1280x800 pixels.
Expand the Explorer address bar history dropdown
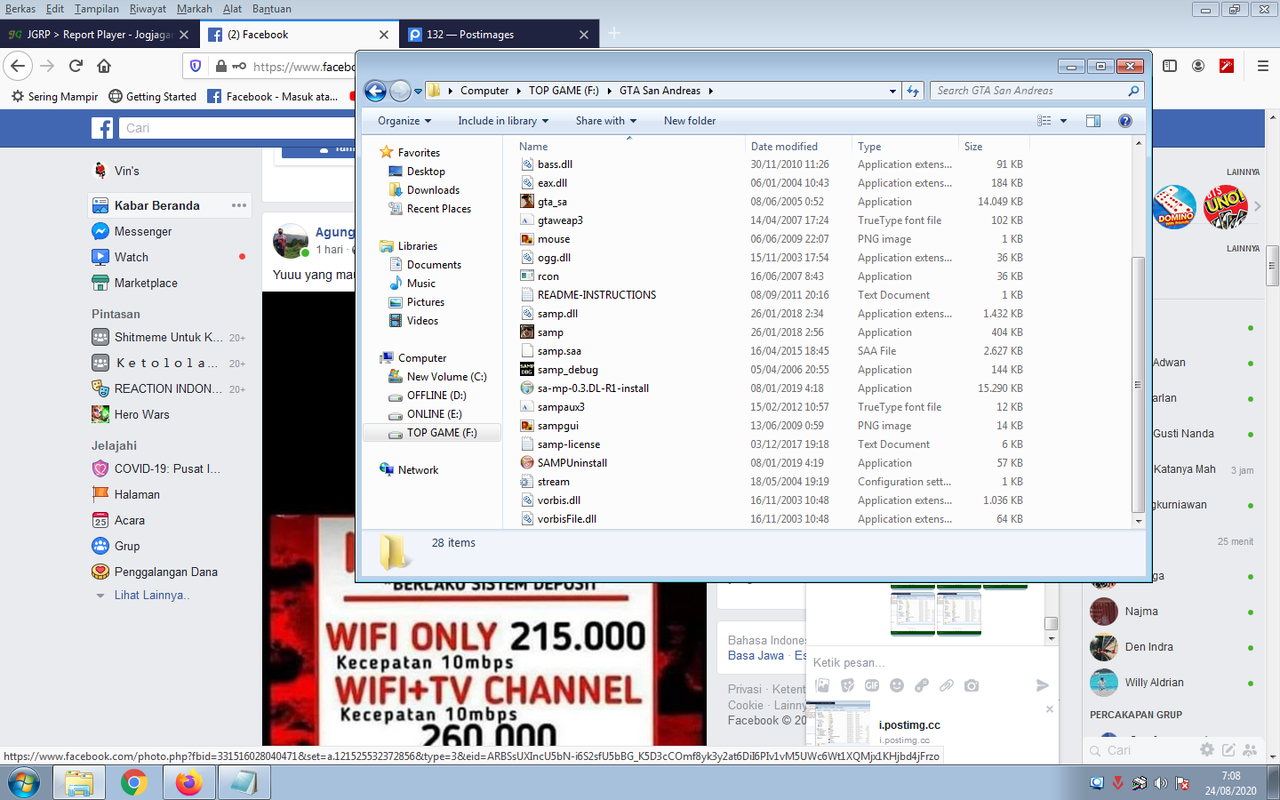[x=893, y=91]
